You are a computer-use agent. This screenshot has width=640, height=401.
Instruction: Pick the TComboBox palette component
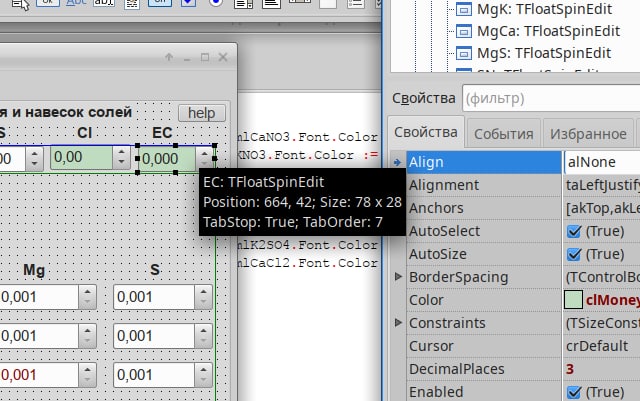click(x=271, y=4)
